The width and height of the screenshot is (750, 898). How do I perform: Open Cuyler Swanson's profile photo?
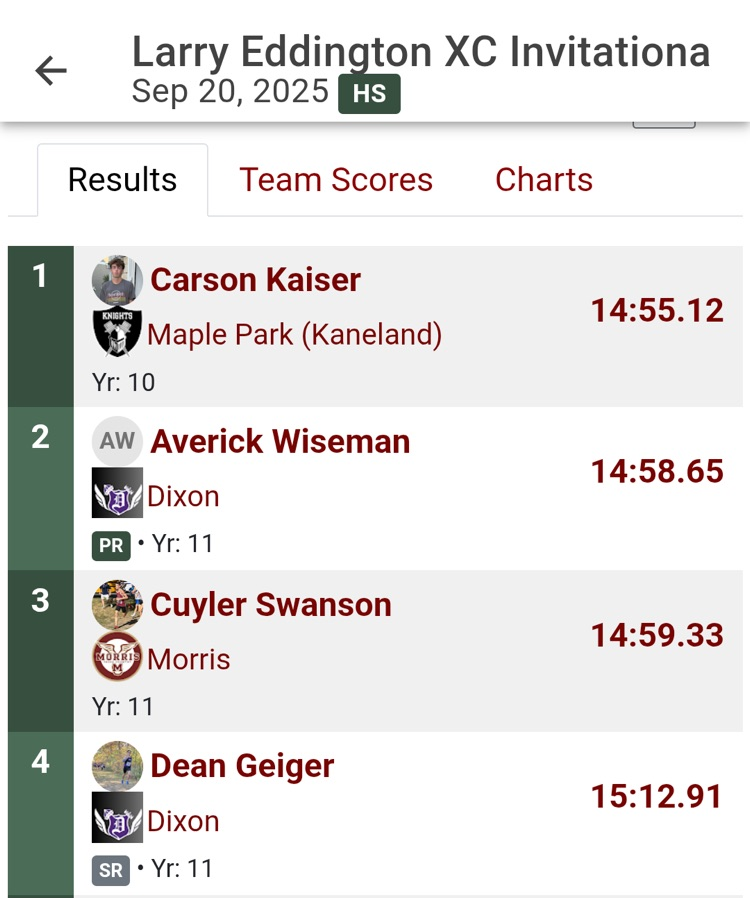point(117,605)
